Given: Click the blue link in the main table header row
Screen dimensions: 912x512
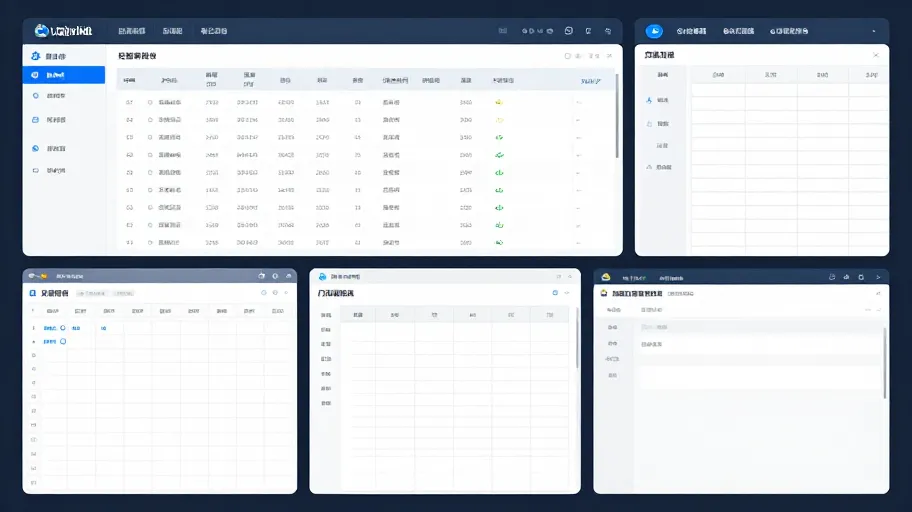Looking at the screenshot, I should click(x=590, y=81).
